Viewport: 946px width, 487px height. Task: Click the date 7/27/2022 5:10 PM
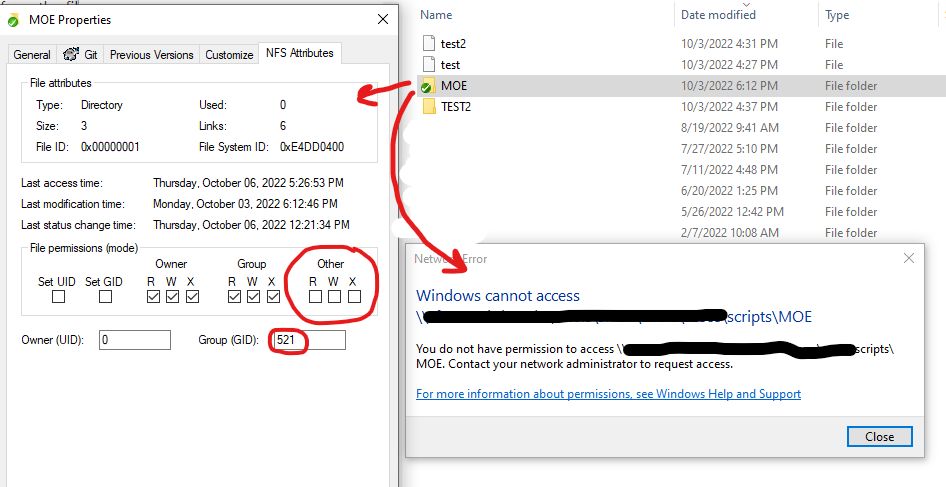(729, 148)
